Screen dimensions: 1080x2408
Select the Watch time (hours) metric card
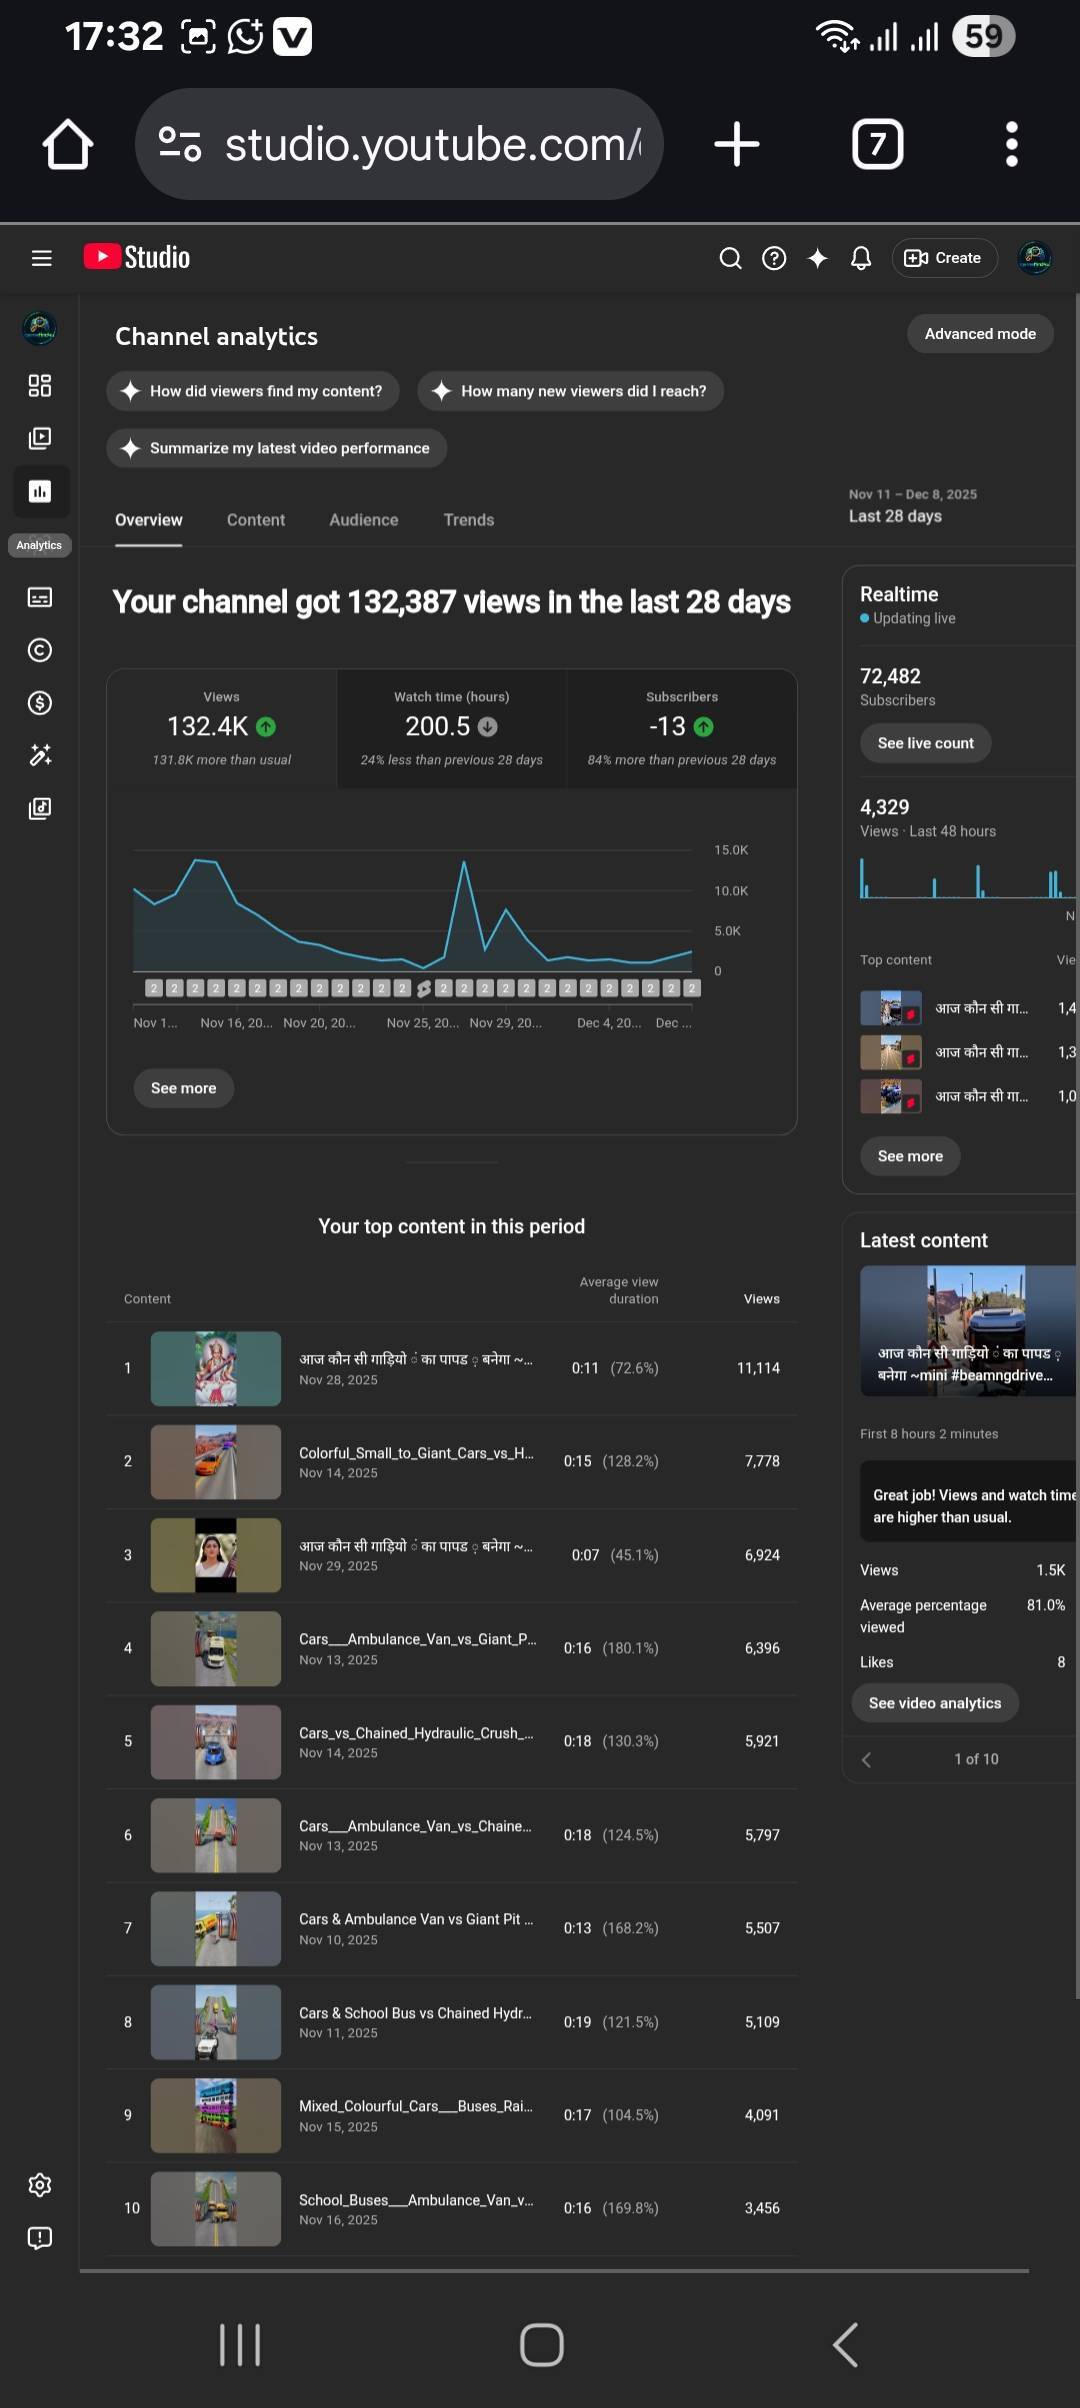(452, 728)
